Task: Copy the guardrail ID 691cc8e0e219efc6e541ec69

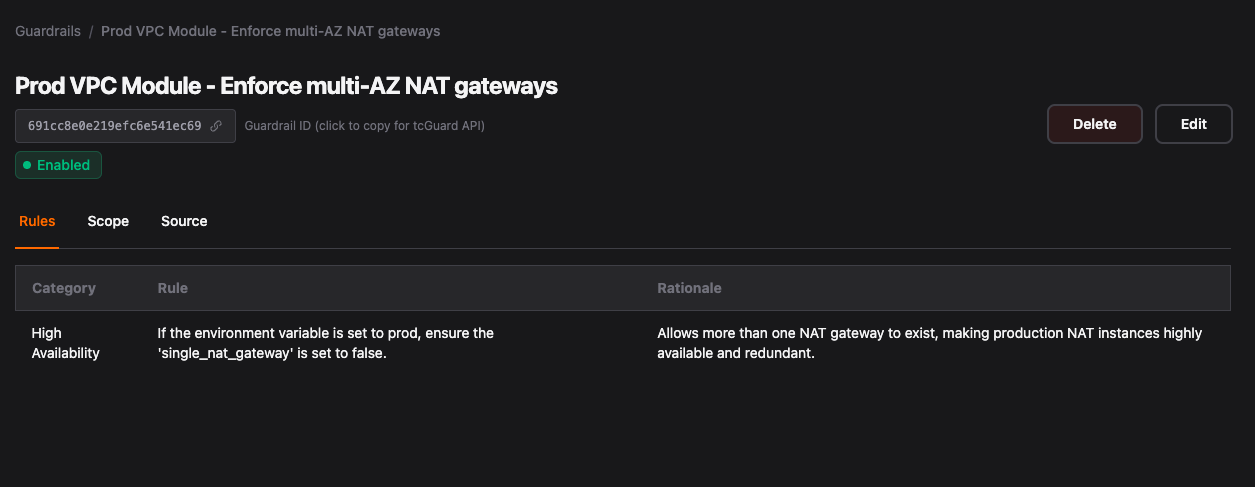Action: [x=114, y=126]
